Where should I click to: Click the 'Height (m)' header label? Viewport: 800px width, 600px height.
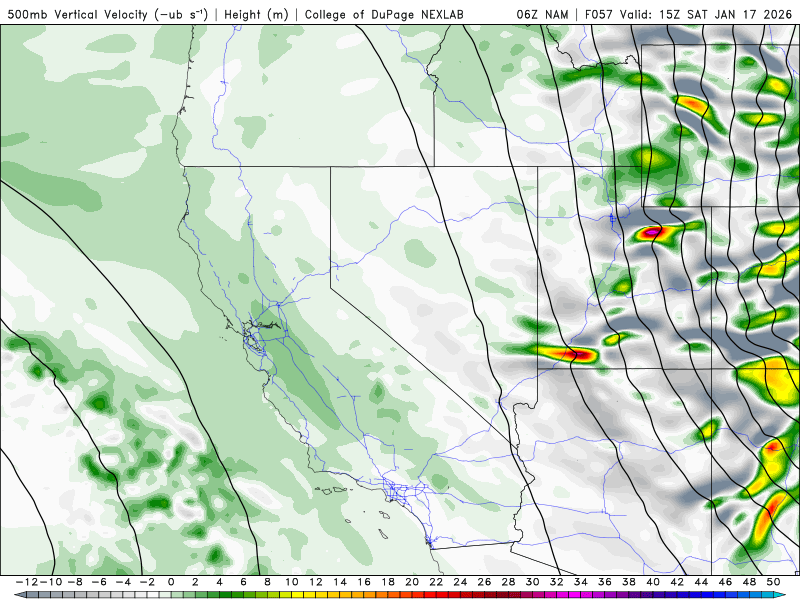[x=257, y=14]
